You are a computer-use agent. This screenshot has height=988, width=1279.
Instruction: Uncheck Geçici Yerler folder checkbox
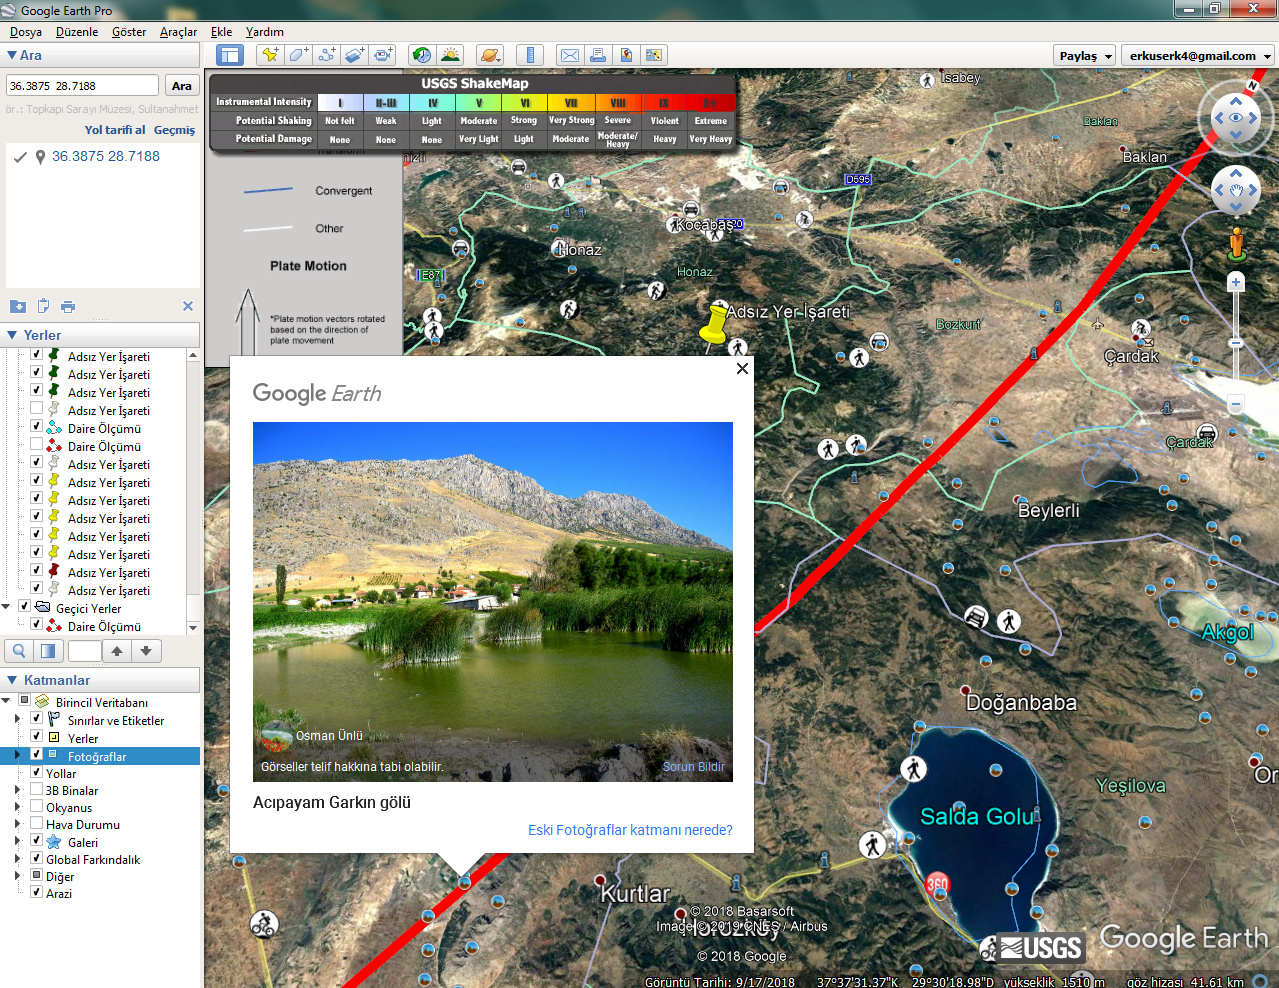coord(24,606)
